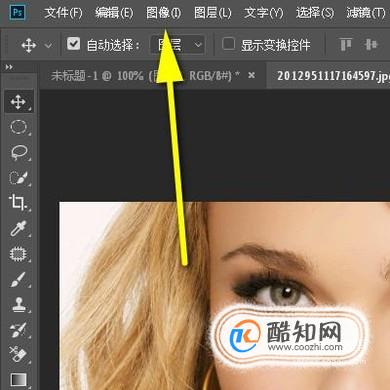This screenshot has height=390, width=390.
Task: Click the align top edges icon
Action: pyautogui.click(x=346, y=44)
